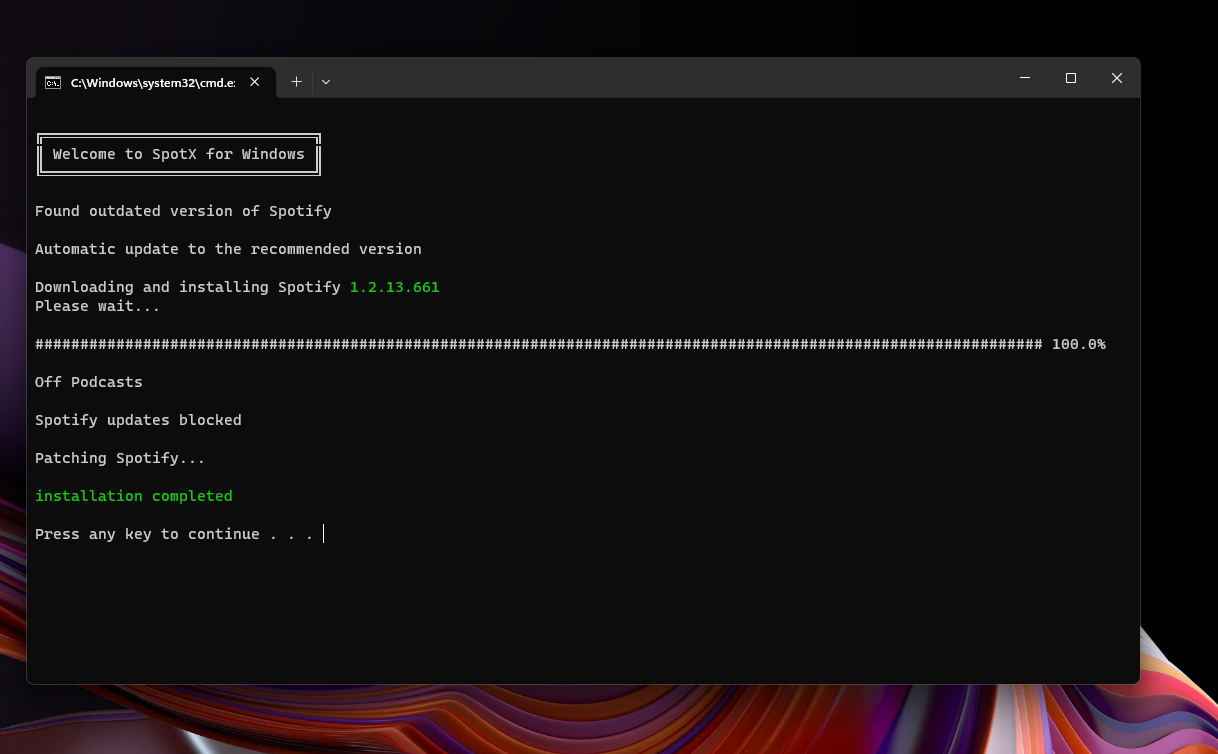Minimize the terminal window
This screenshot has height=754, width=1218.
[x=1025, y=78]
